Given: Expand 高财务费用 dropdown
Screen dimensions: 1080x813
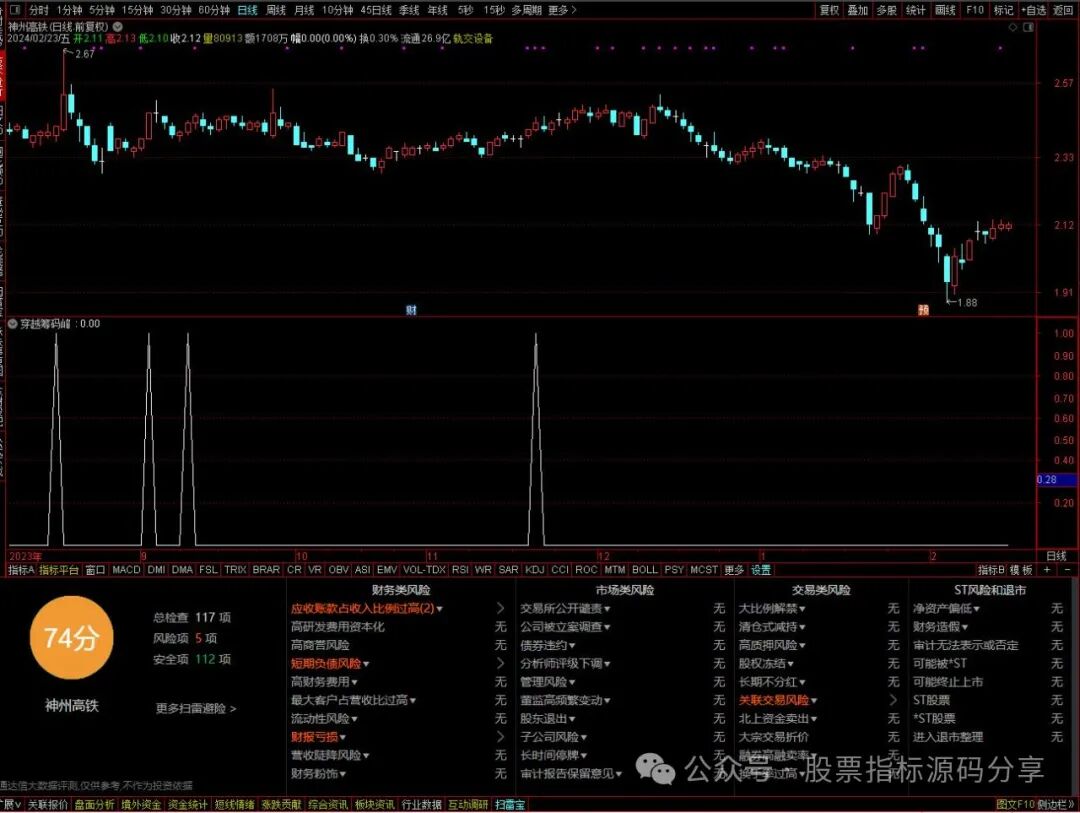Looking at the screenshot, I should point(354,682).
